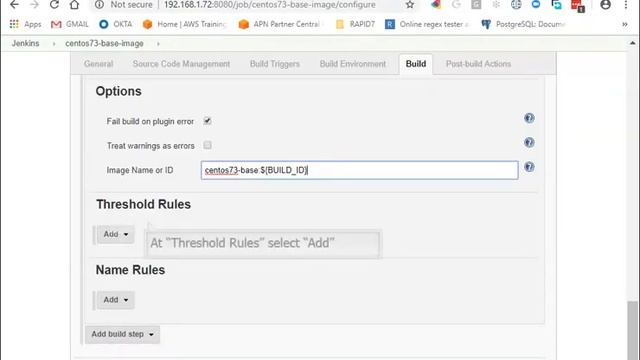The width and height of the screenshot is (640, 360).
Task: Switch to the General tab
Action: 98,64
